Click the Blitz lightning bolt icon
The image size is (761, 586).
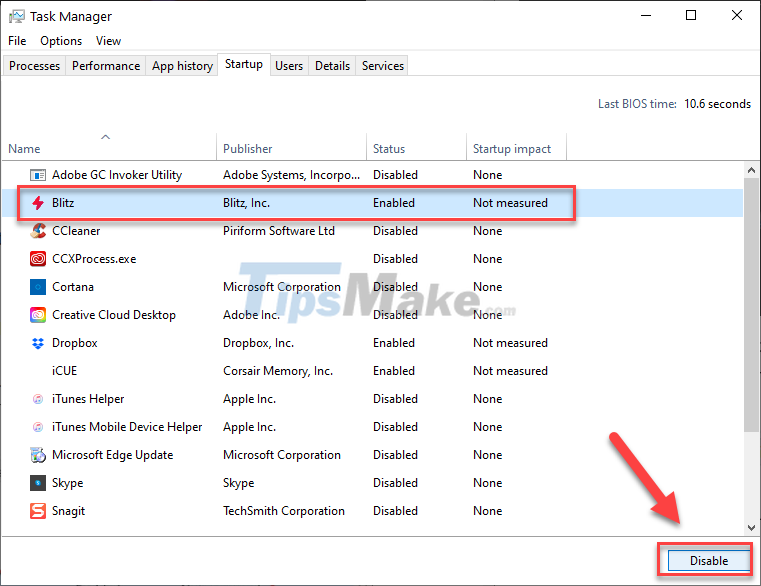38,203
